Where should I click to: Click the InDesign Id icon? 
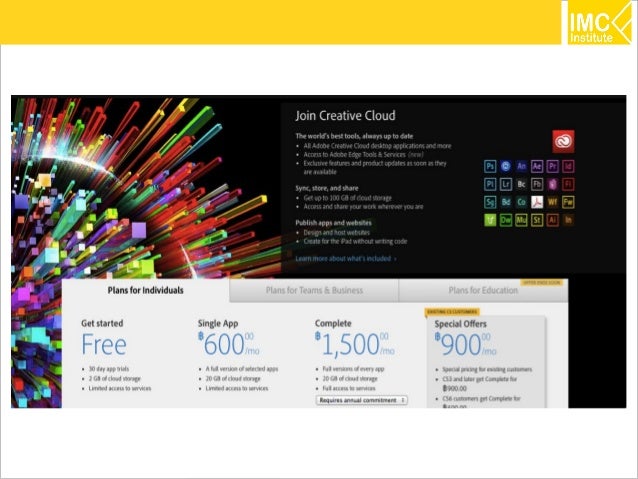pyautogui.click(x=568, y=166)
